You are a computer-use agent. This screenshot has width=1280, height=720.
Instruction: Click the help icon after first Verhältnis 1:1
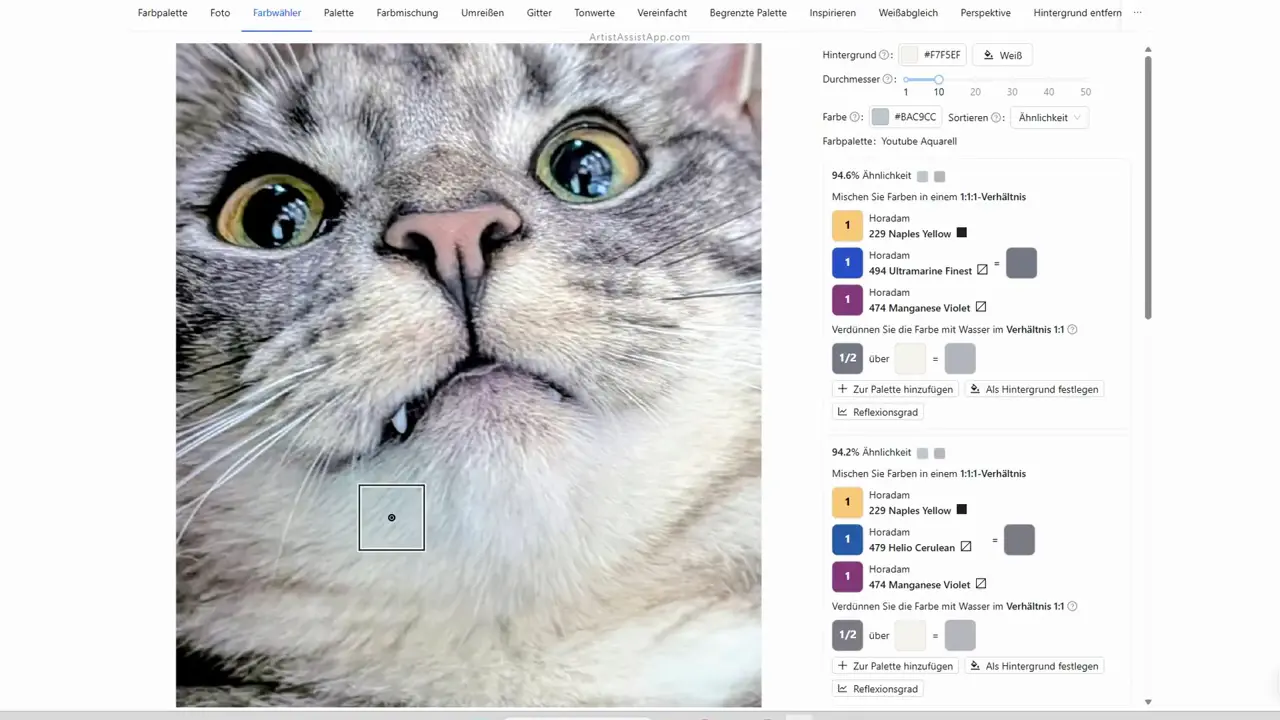point(1072,330)
